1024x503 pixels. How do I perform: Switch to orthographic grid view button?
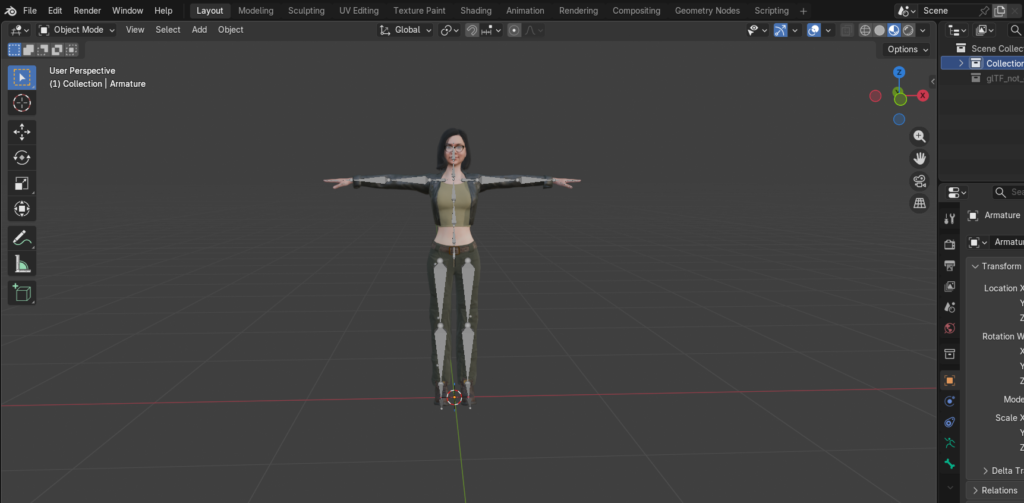coord(920,203)
